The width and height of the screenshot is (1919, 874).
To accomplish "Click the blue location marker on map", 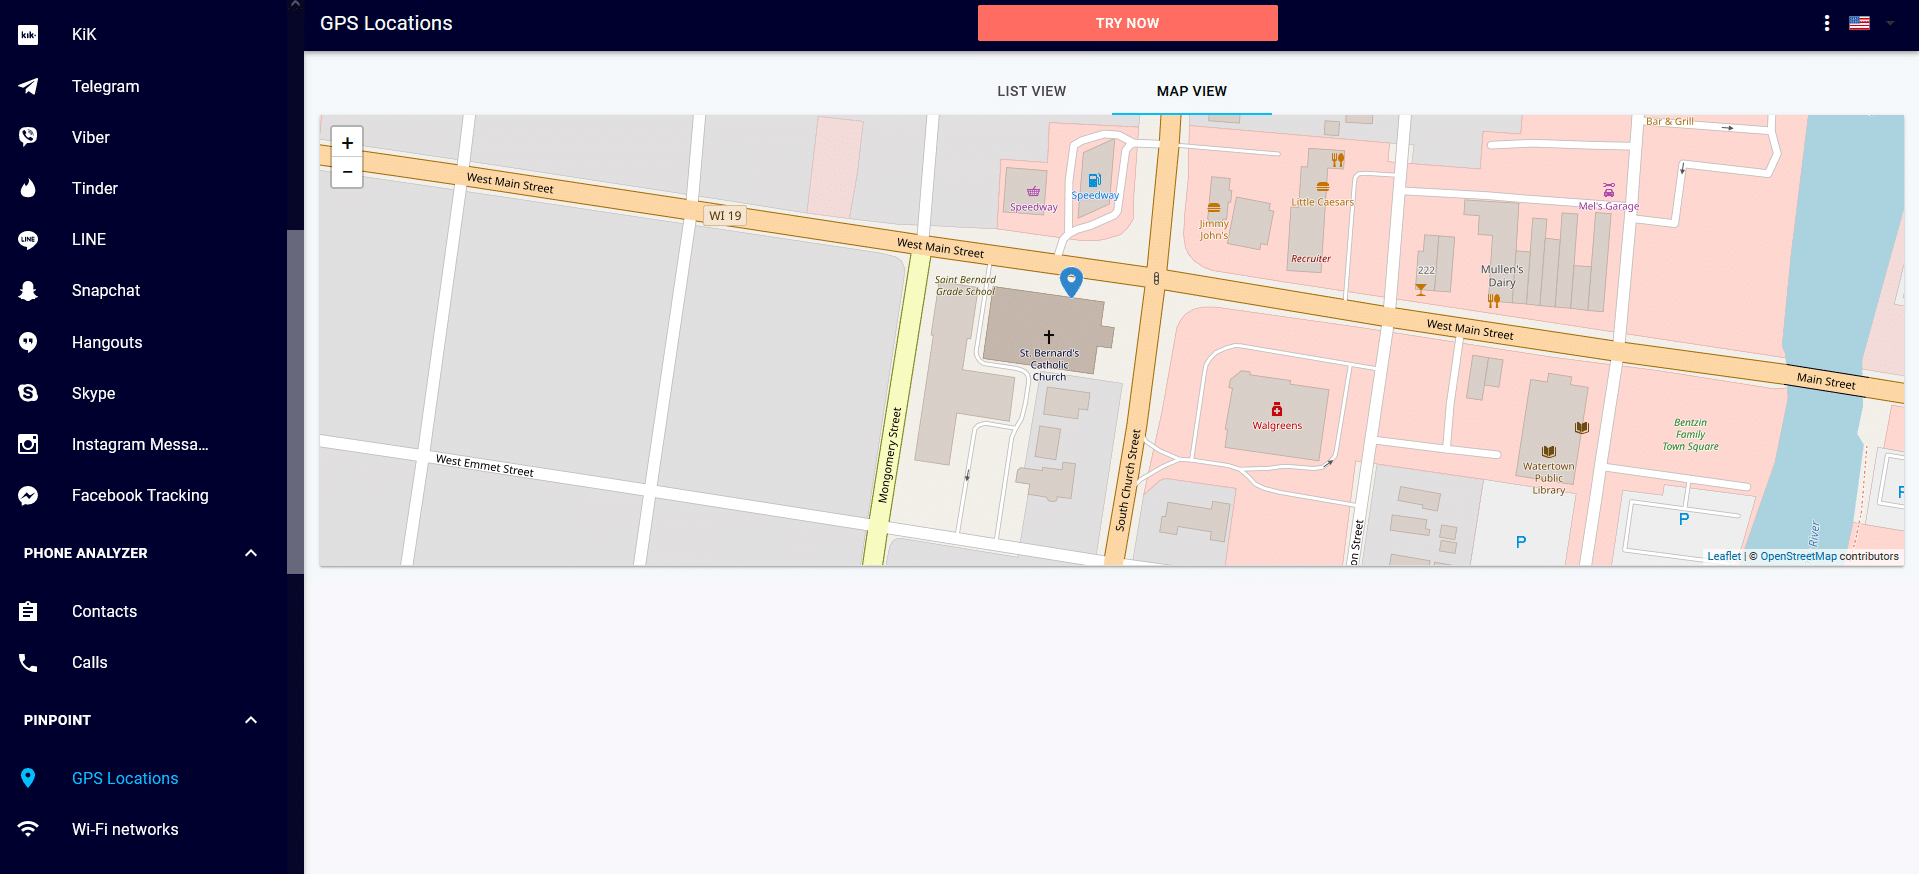I will click(x=1071, y=281).
